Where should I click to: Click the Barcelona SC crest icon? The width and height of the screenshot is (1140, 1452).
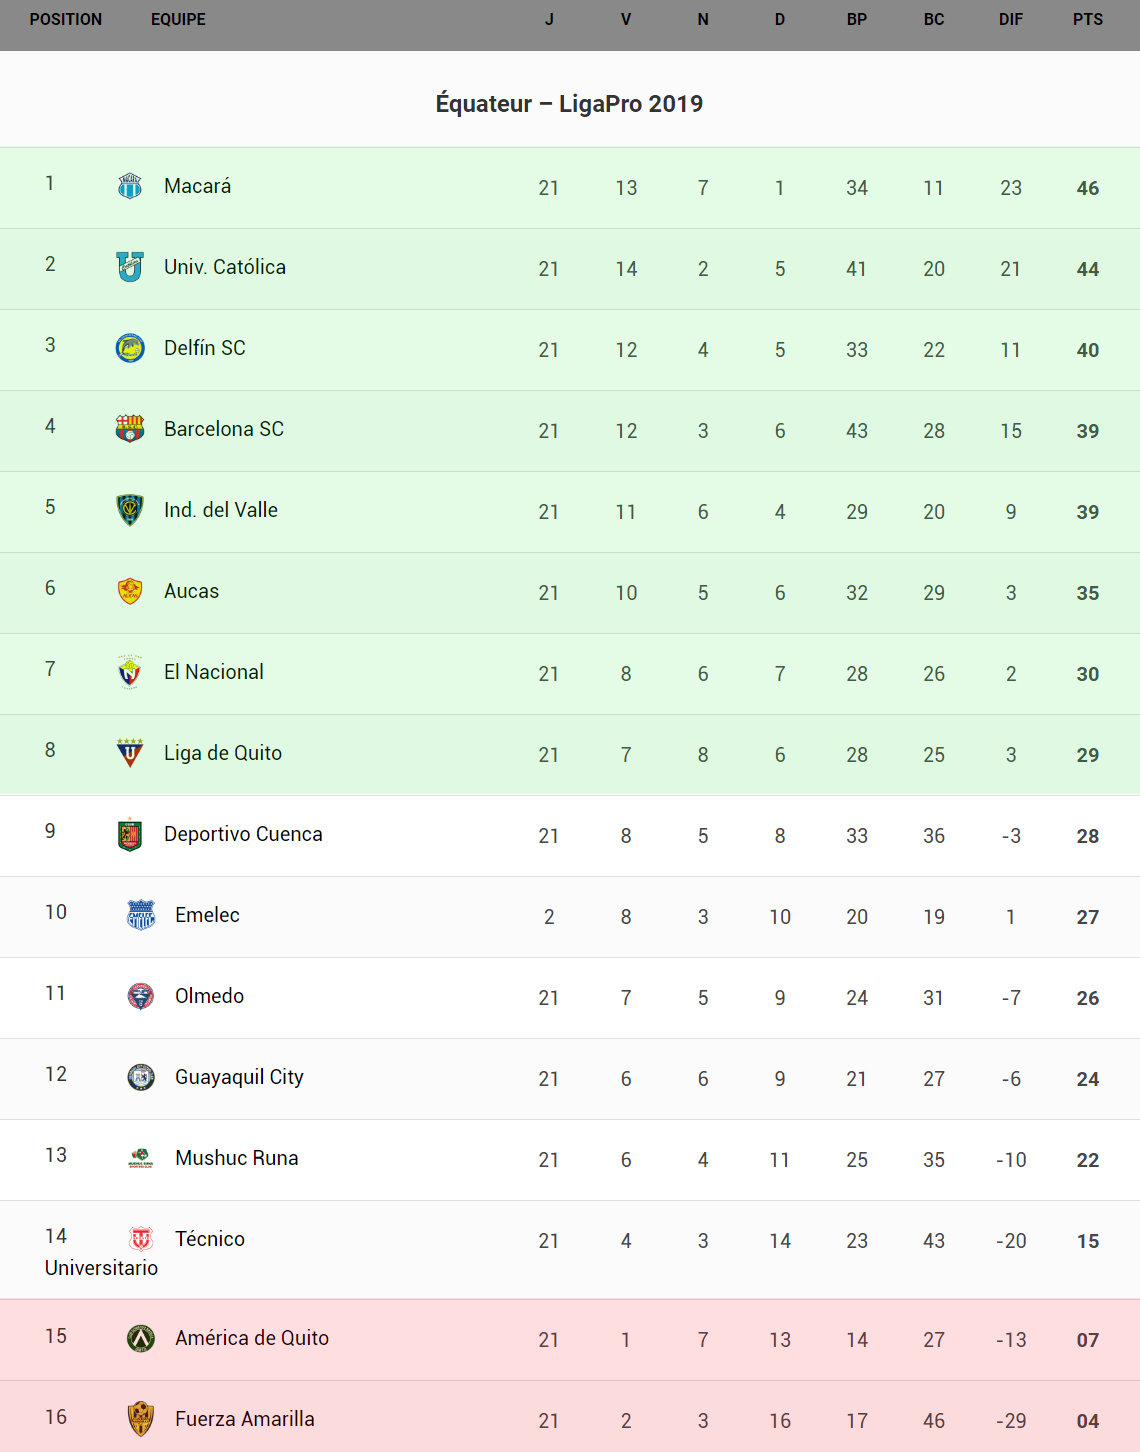pyautogui.click(x=130, y=429)
